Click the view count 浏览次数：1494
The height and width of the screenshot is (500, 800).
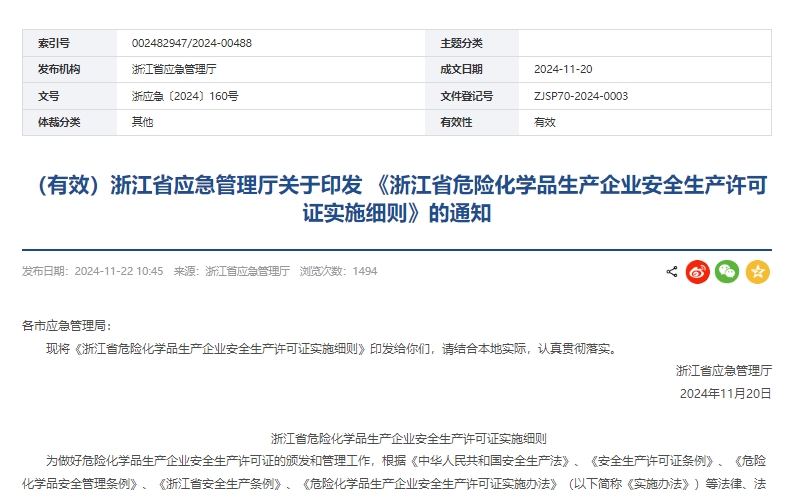[x=338, y=271]
